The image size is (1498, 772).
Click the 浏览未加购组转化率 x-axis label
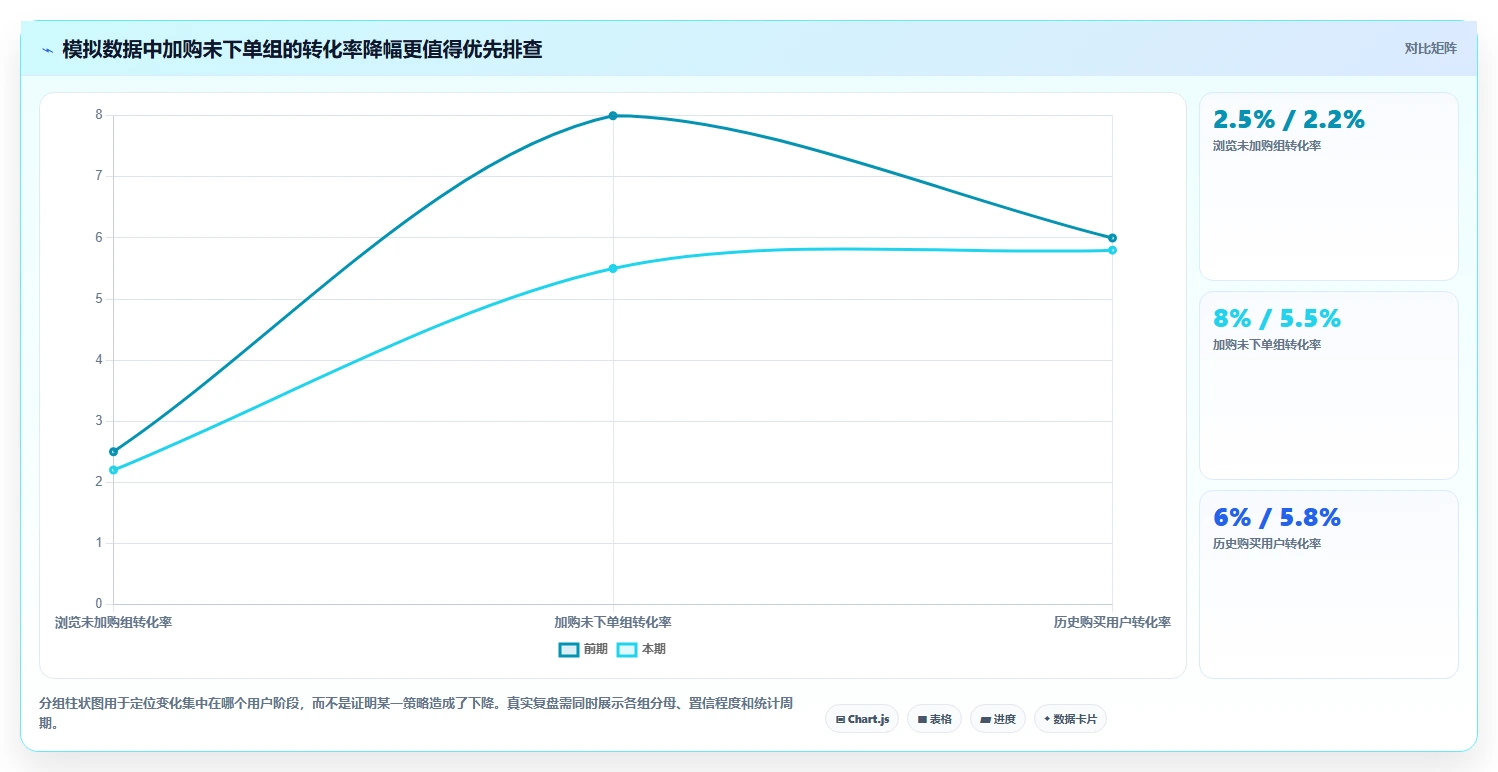tap(113, 622)
